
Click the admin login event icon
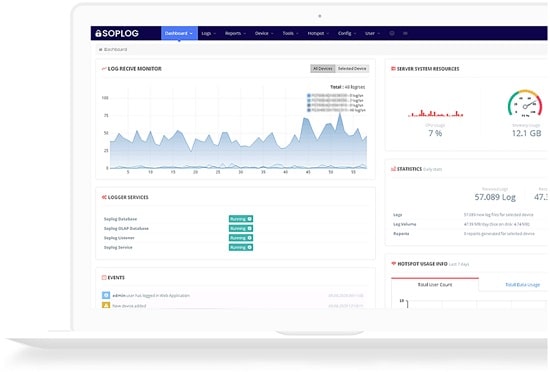point(106,295)
